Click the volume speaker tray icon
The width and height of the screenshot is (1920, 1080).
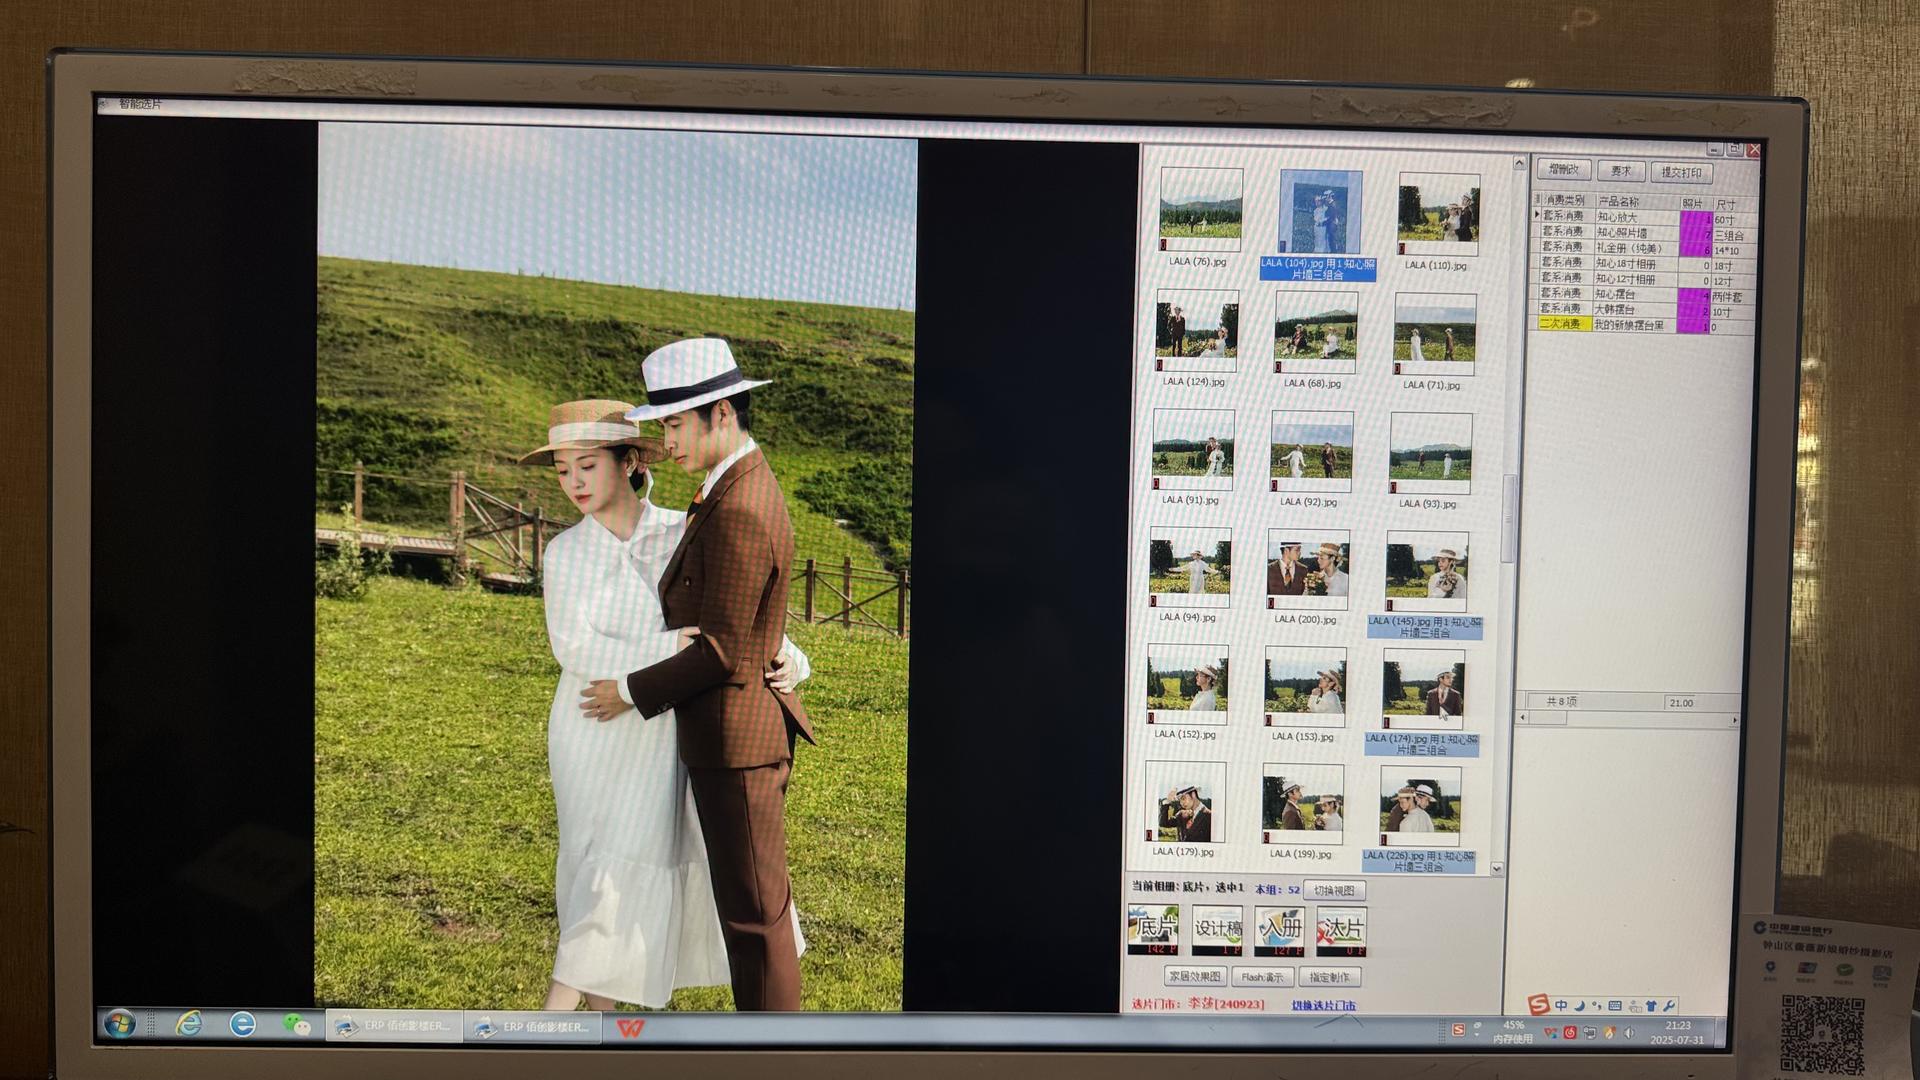pyautogui.click(x=1630, y=1033)
